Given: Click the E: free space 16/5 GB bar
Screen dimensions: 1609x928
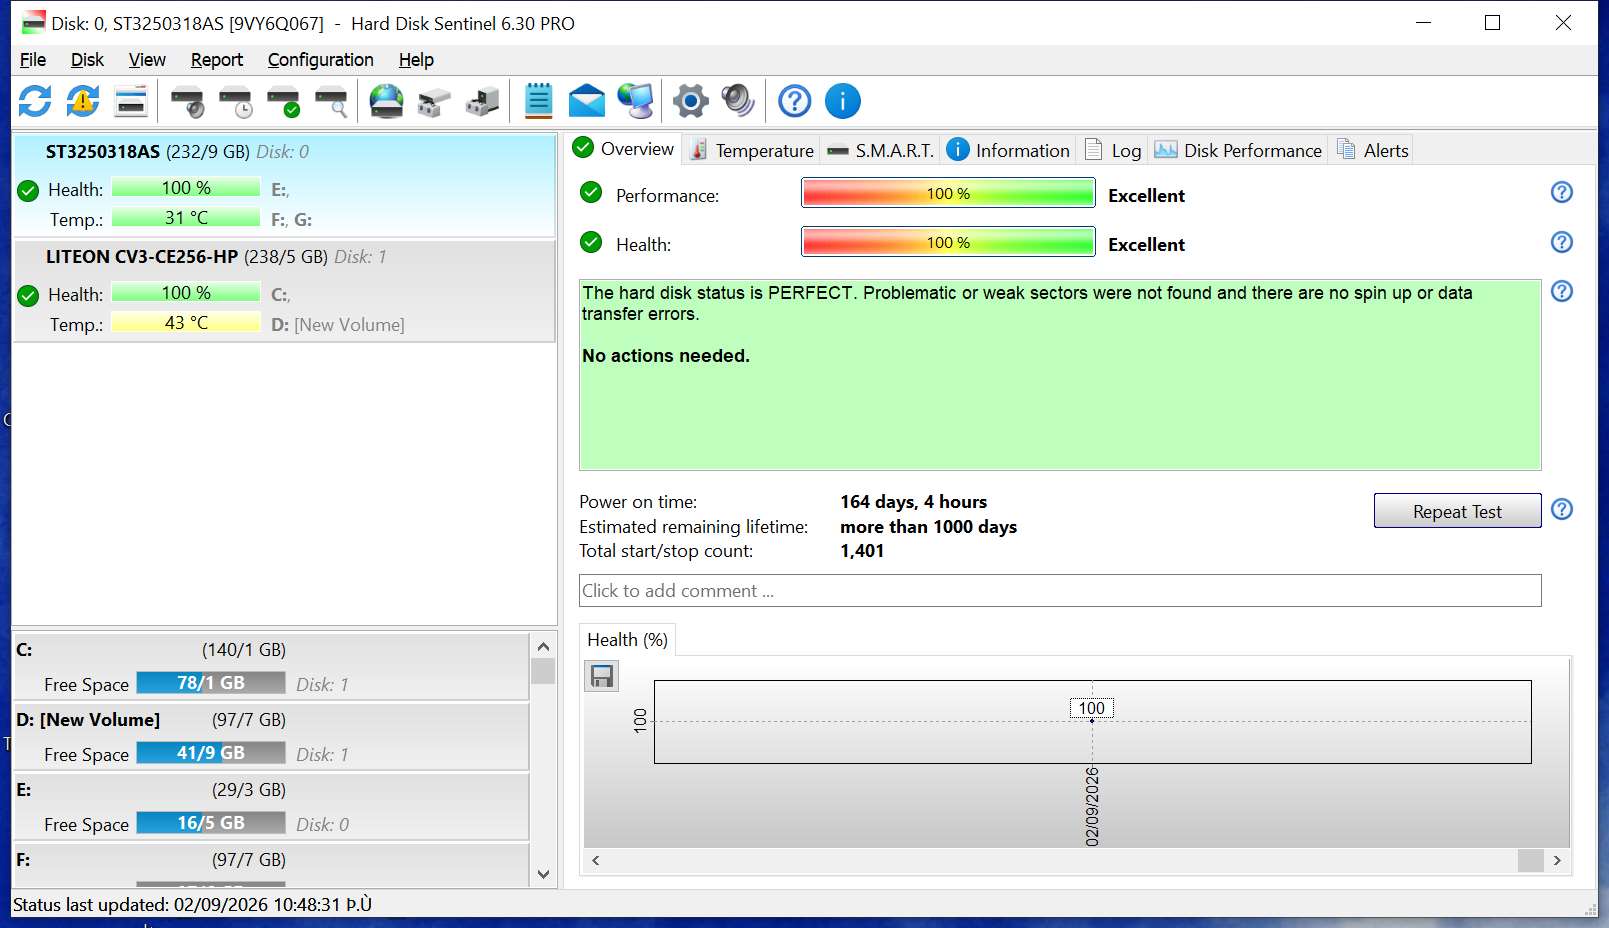Looking at the screenshot, I should (x=211, y=823).
